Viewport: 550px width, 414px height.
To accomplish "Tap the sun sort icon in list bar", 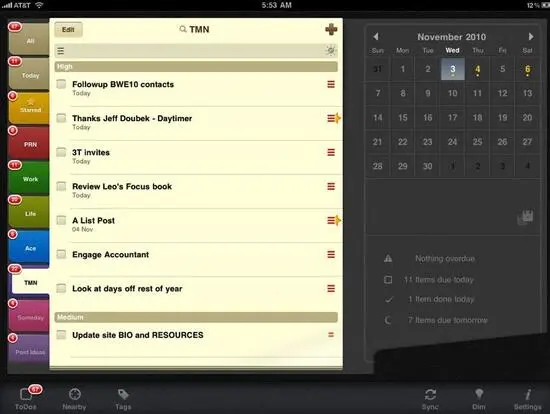I will [330, 51].
